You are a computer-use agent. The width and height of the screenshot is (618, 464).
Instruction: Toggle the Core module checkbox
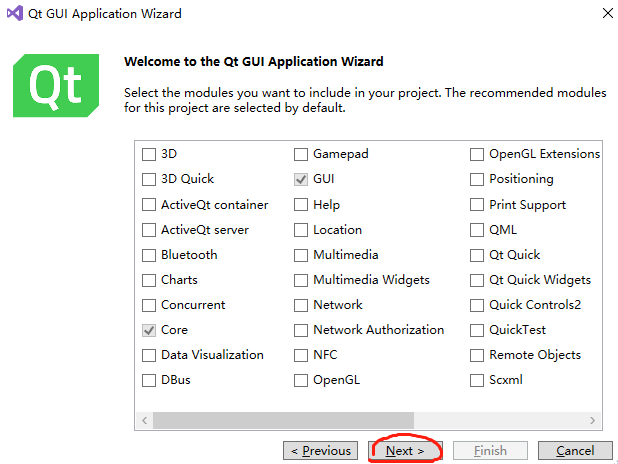(x=149, y=330)
